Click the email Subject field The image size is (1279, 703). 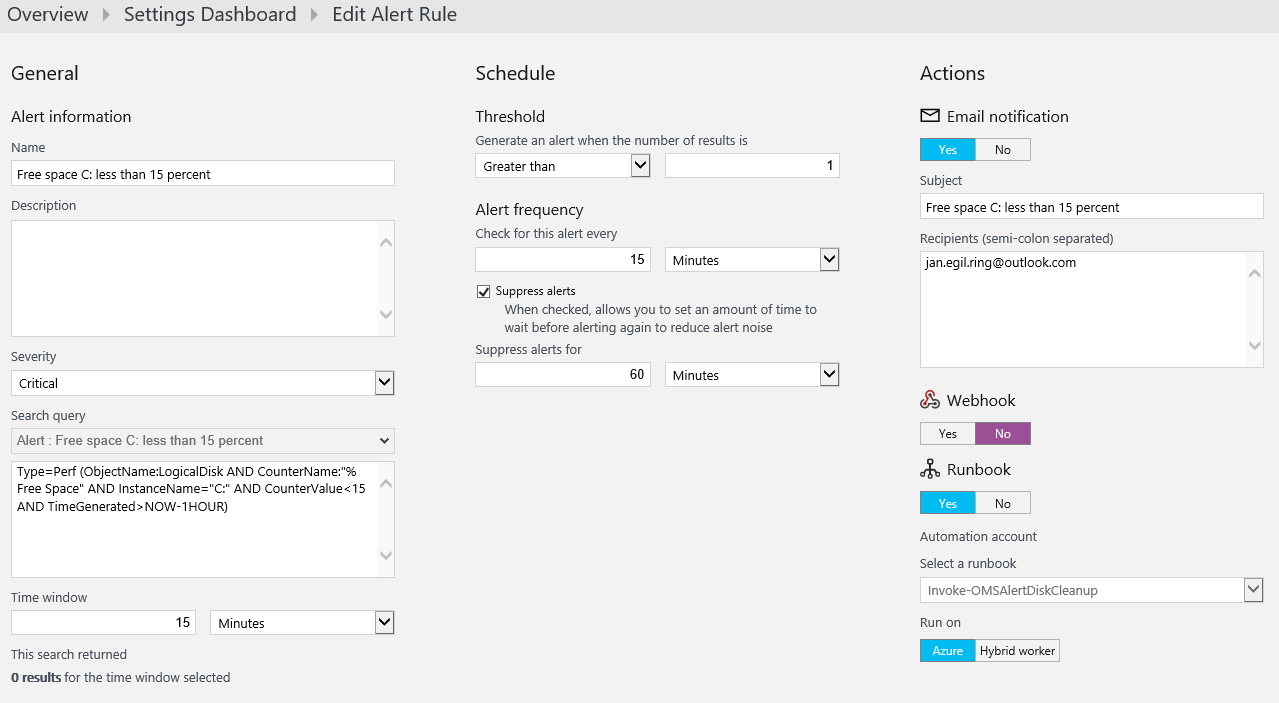(1091, 207)
